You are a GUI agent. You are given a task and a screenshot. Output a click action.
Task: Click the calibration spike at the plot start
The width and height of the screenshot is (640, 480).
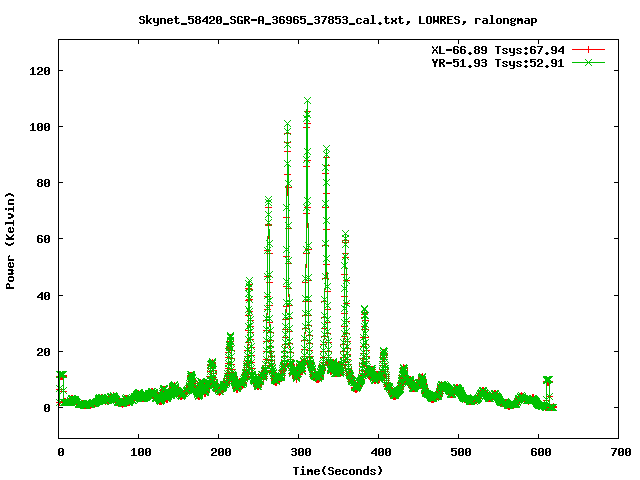tap(61, 388)
